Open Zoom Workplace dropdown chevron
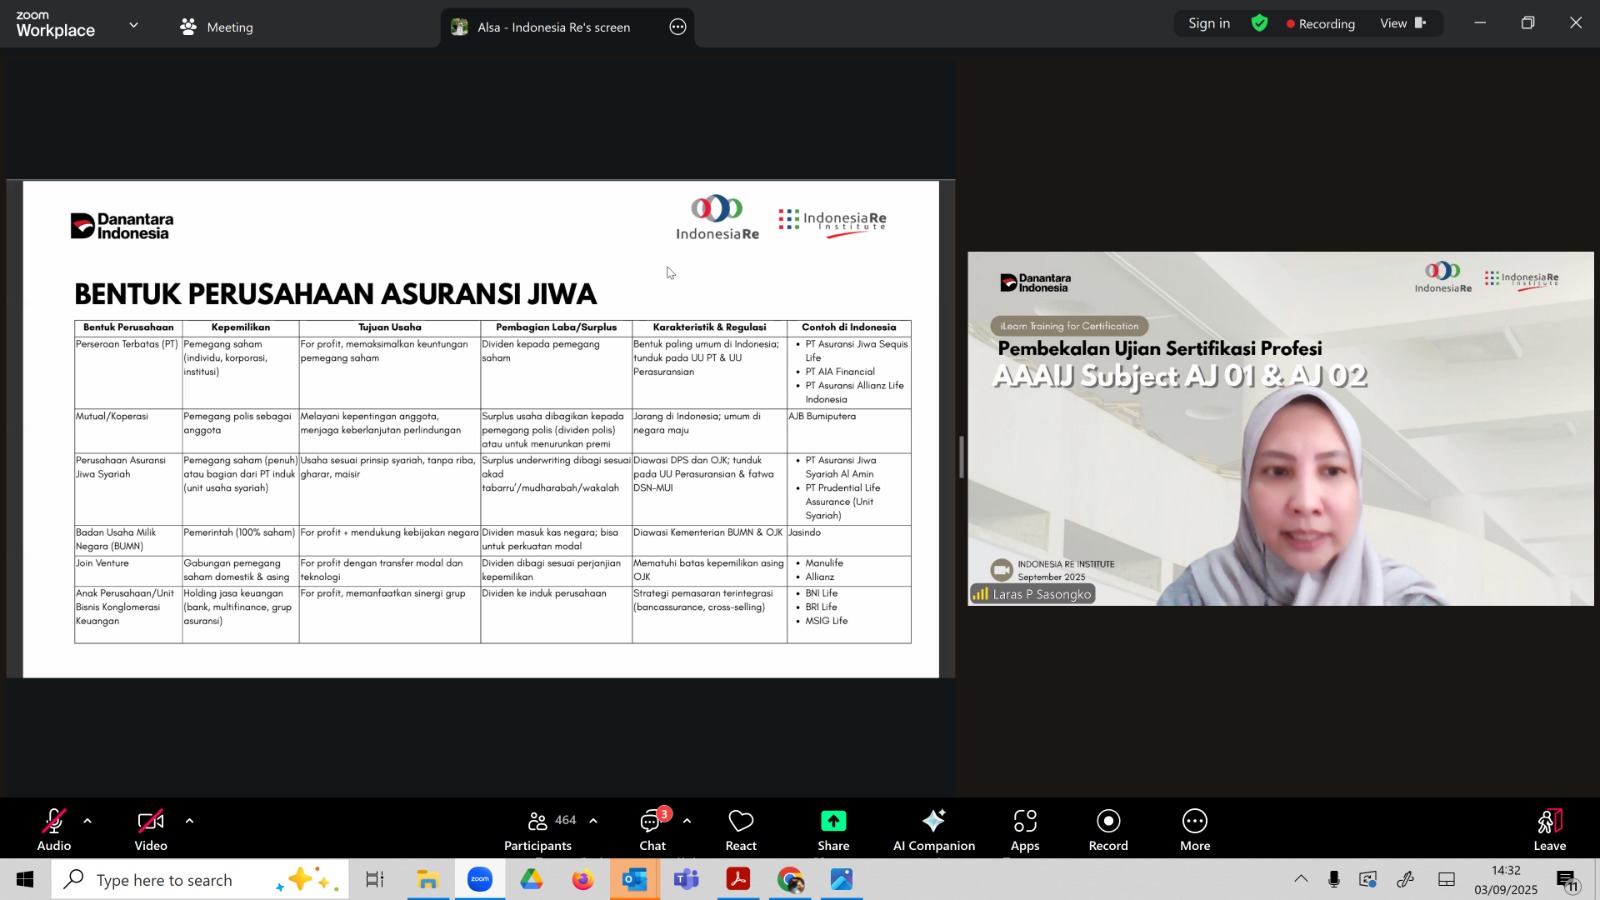The height and width of the screenshot is (900, 1600). coord(134,25)
